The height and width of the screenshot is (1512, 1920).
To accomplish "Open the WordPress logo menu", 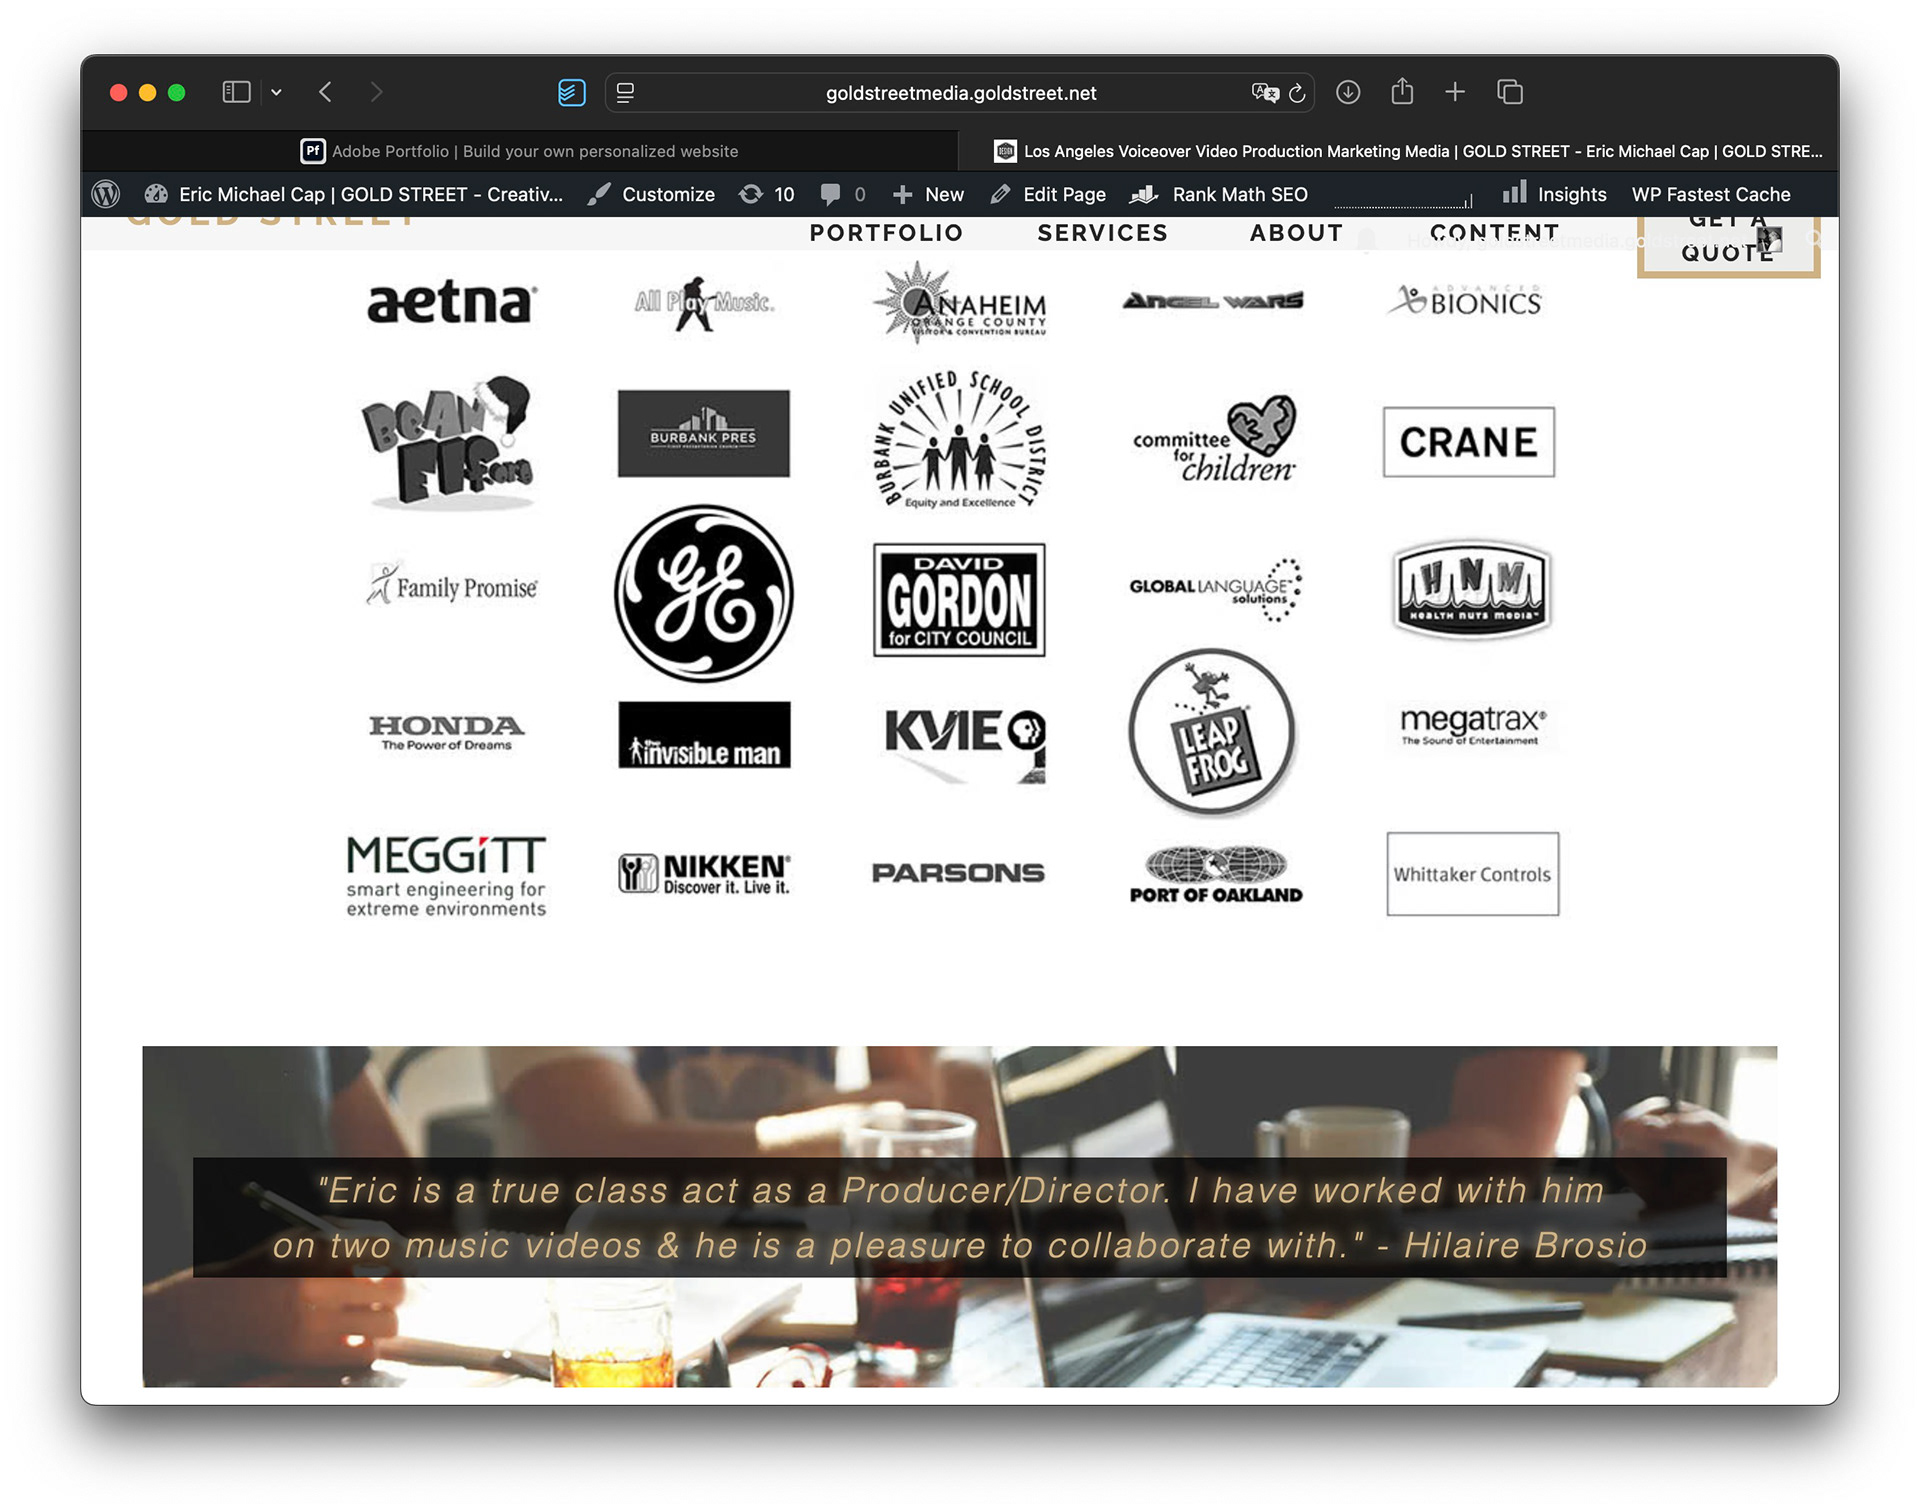I will pyautogui.click(x=106, y=194).
